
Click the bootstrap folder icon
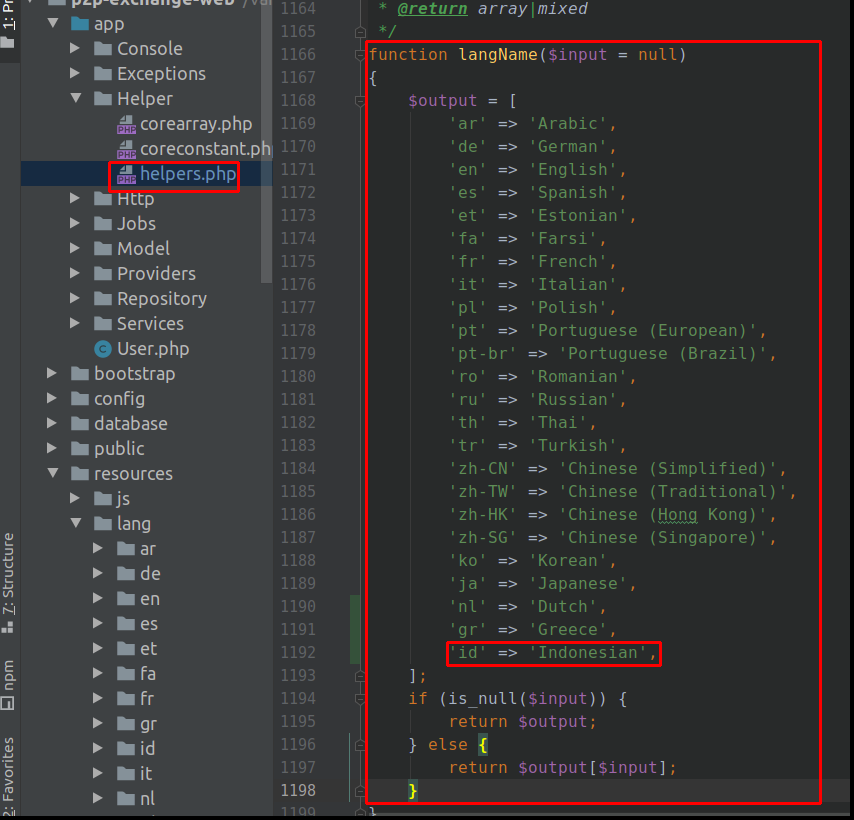click(x=79, y=374)
